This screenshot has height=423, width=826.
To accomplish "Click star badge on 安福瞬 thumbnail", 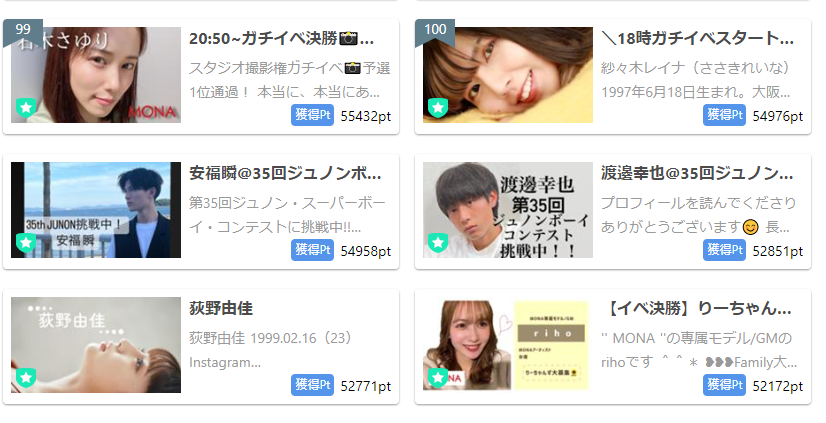I will click(26, 243).
